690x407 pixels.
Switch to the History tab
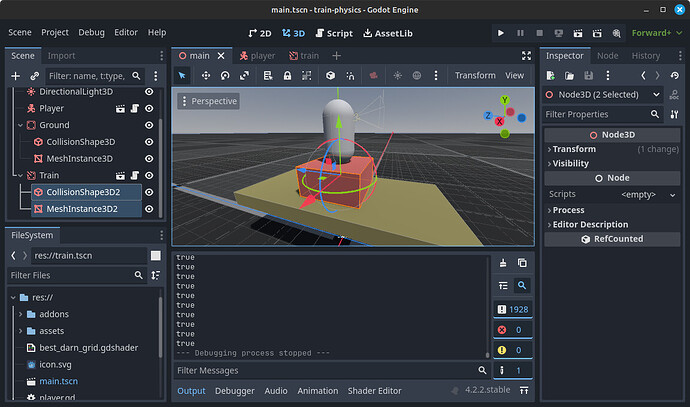pyautogui.click(x=646, y=56)
